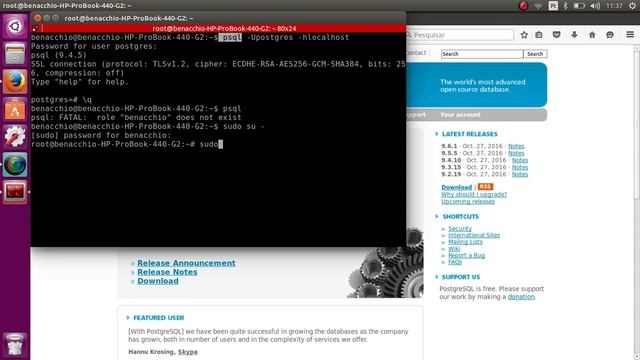
Task: Open Report a Bug shortcut link
Action: click(x=466, y=255)
